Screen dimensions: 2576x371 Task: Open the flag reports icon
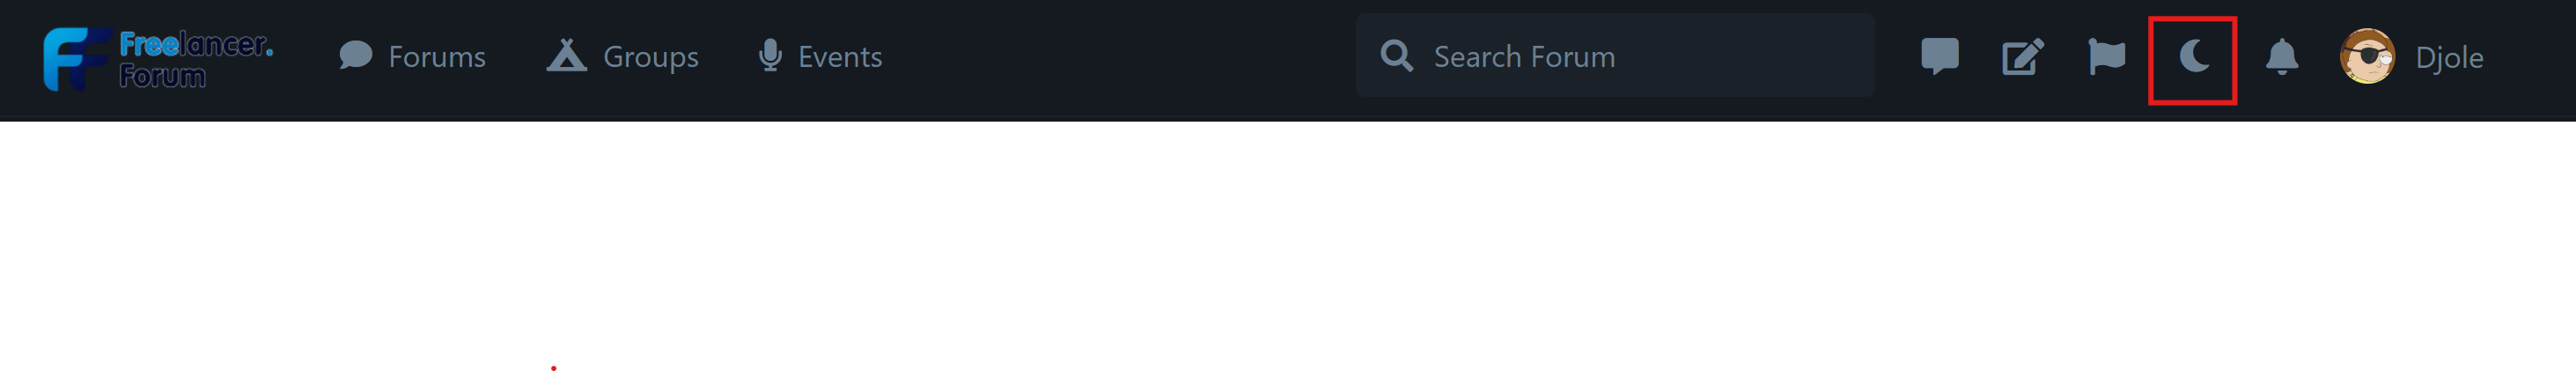pyautogui.click(x=2107, y=57)
